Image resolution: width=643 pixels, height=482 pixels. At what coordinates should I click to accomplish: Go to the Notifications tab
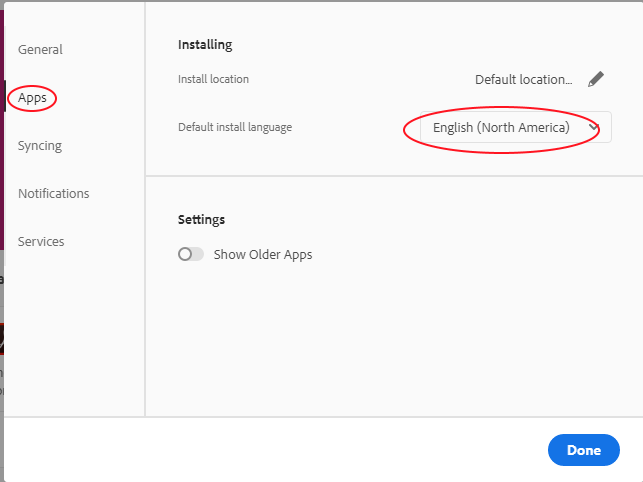[x=53, y=194]
